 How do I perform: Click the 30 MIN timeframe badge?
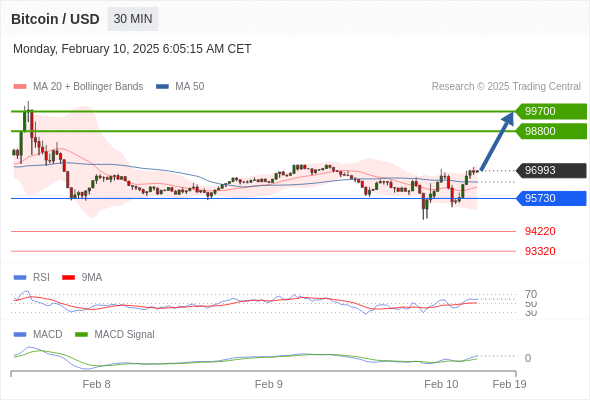click(x=133, y=19)
